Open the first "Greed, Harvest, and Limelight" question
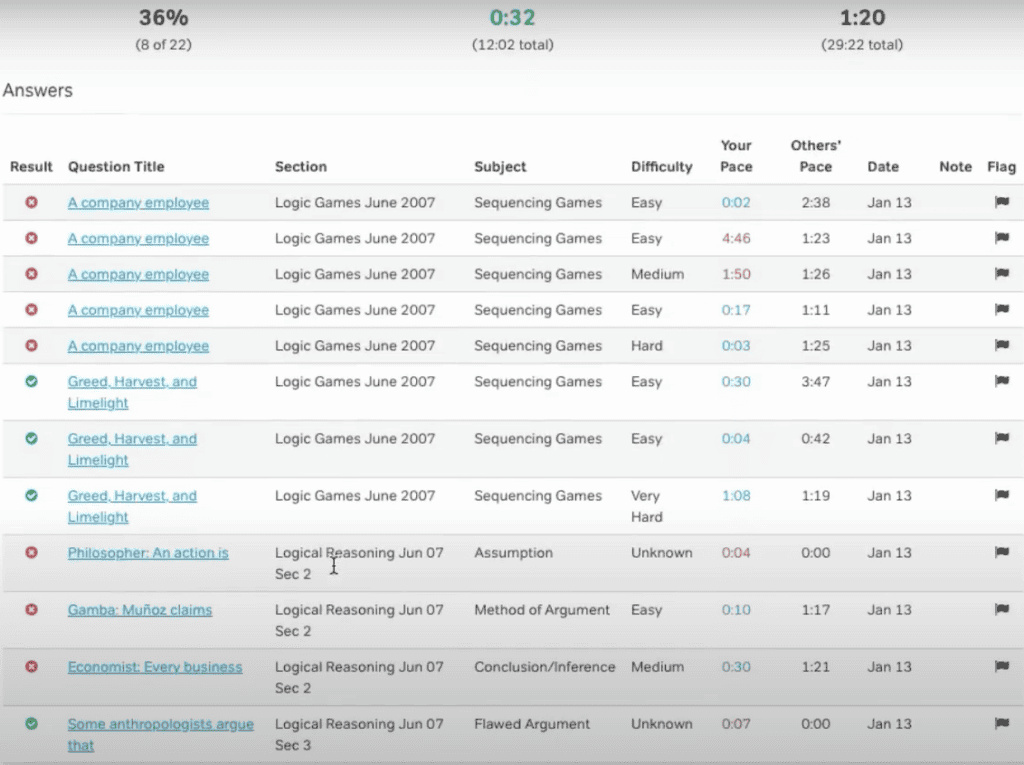 coord(132,381)
